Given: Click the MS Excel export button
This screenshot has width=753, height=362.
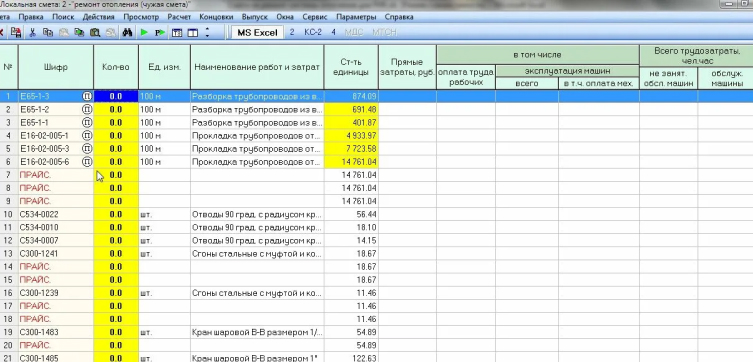Looking at the screenshot, I should coord(257,33).
